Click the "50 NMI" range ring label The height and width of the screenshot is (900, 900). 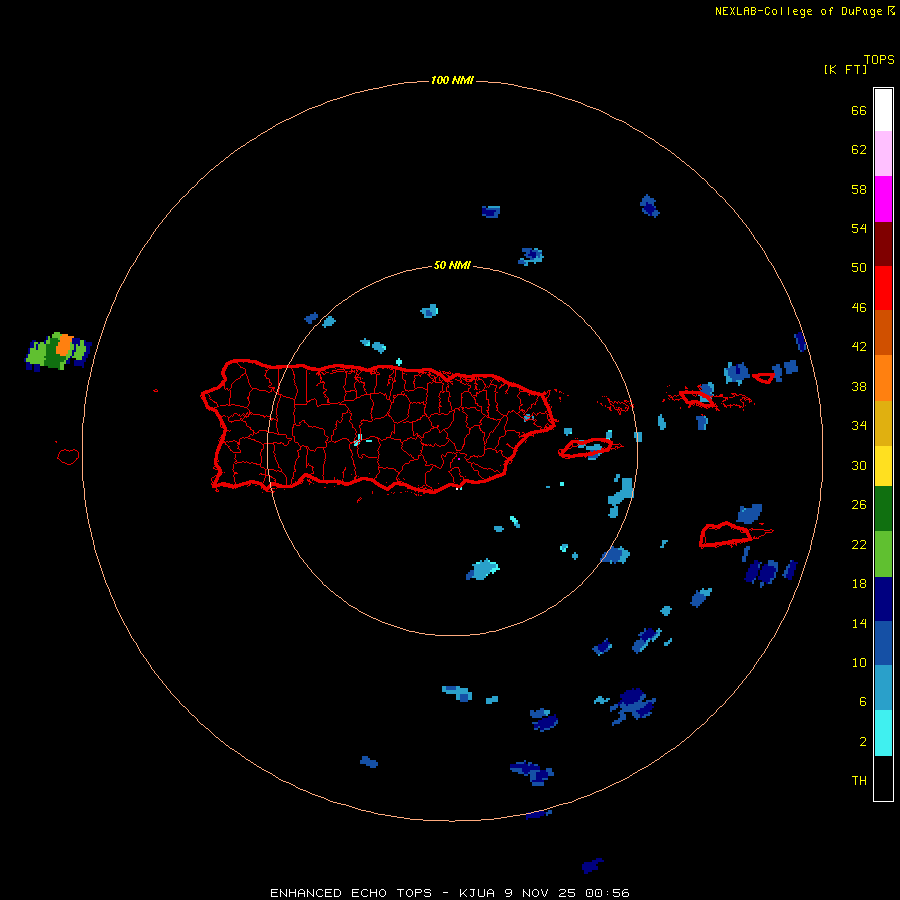452,265
